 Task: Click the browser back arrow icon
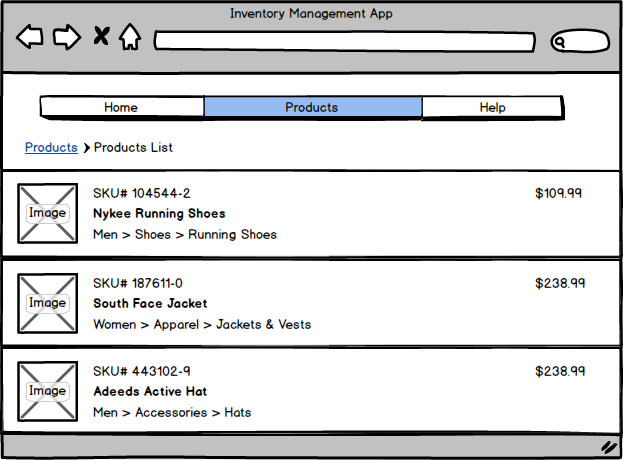tap(30, 38)
